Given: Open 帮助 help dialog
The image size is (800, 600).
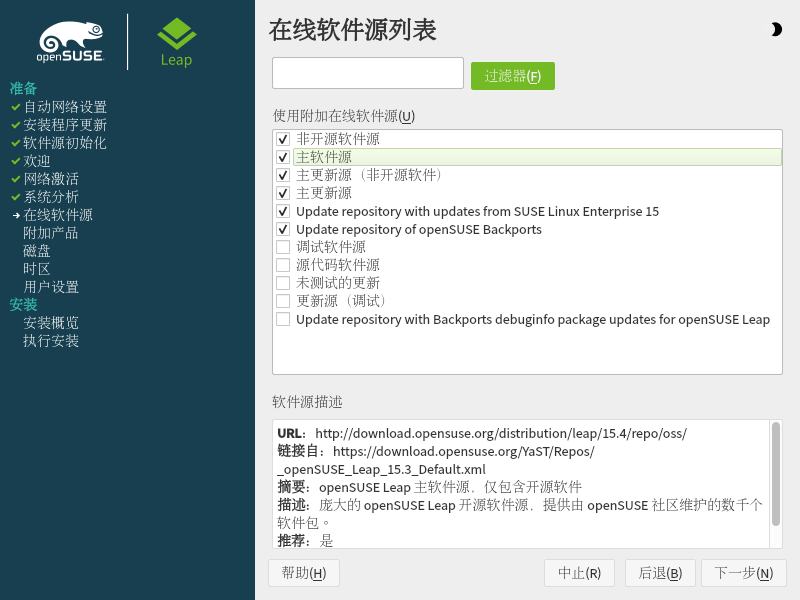Looking at the screenshot, I should [304, 573].
